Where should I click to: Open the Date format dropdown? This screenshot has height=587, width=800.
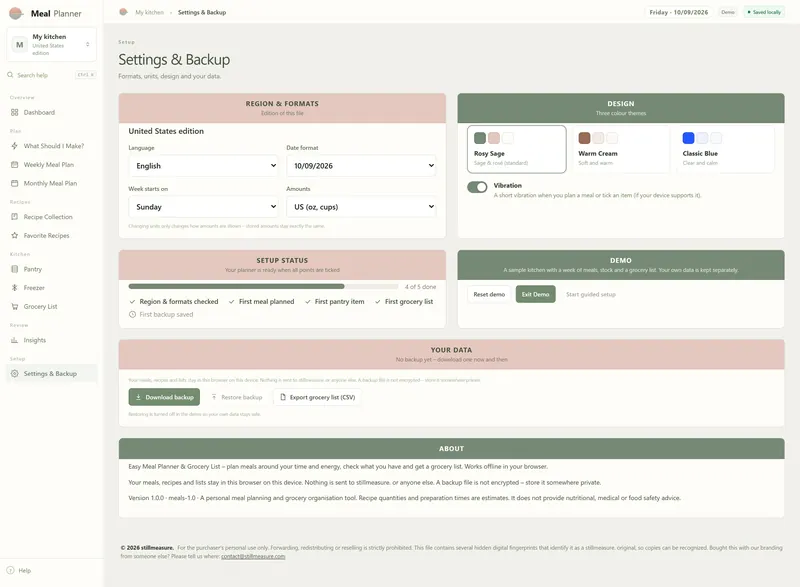pos(361,166)
